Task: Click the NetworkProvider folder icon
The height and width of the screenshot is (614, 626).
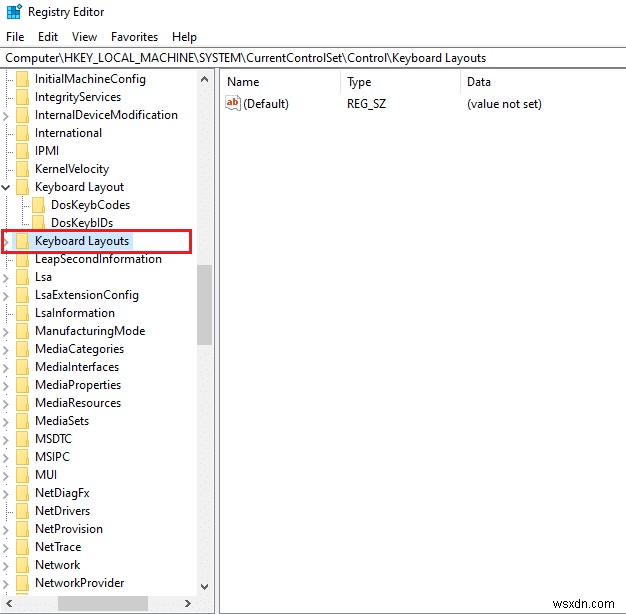Action: (x=22, y=583)
